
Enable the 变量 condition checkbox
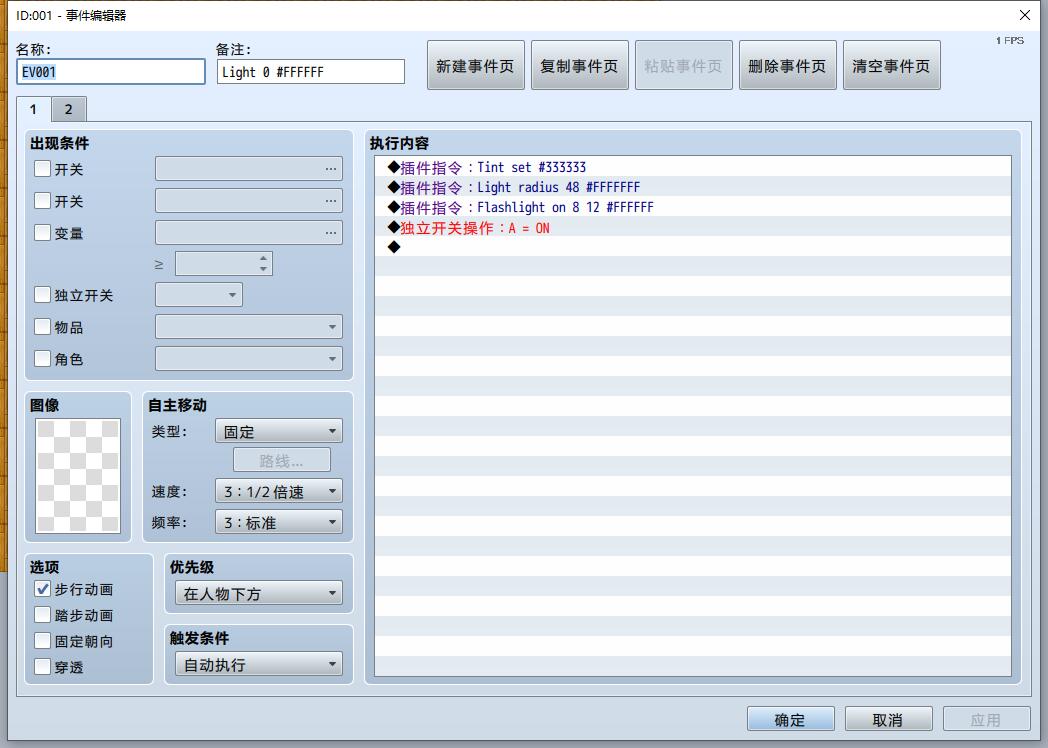tap(42, 233)
